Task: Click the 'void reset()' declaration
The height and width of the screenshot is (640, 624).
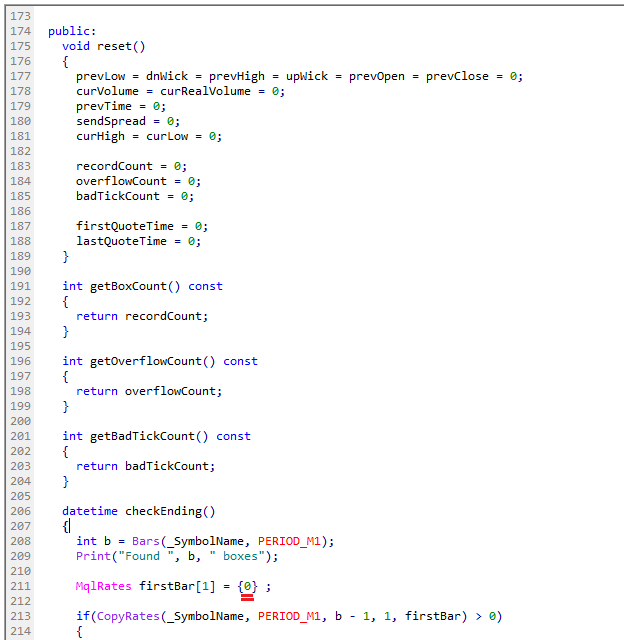Action: 104,46
